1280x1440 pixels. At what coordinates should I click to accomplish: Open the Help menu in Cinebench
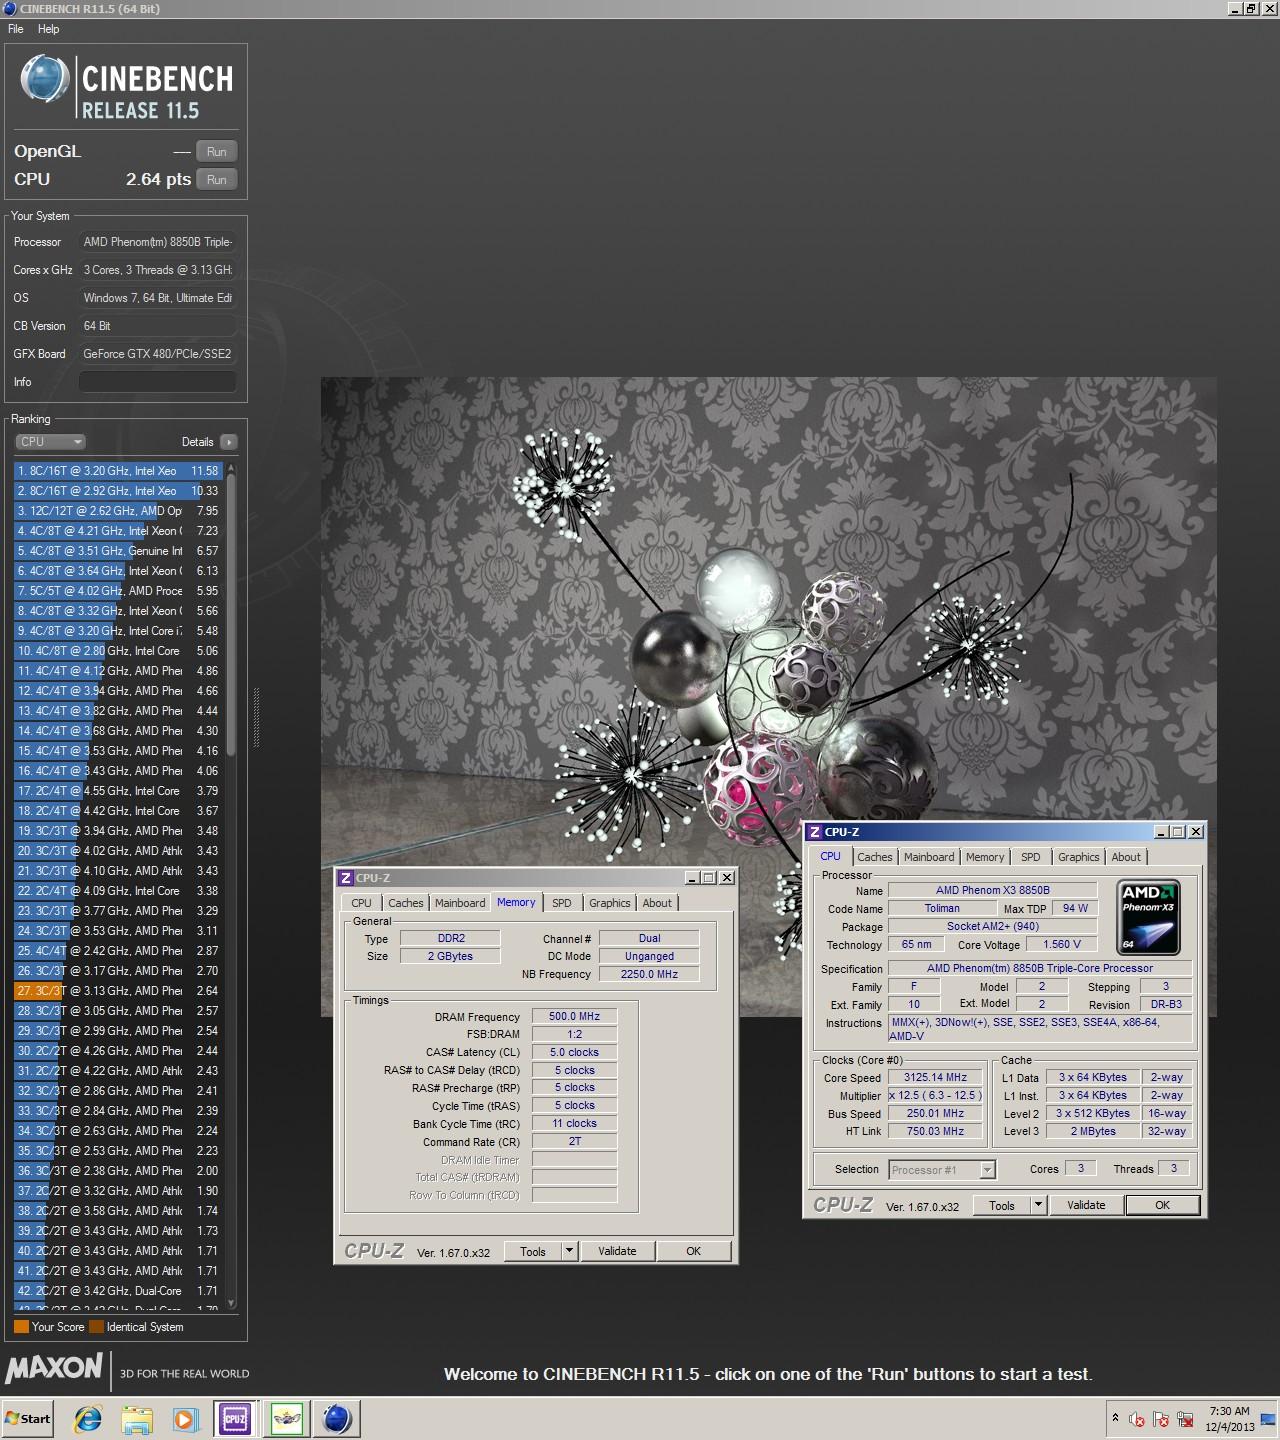click(x=49, y=29)
